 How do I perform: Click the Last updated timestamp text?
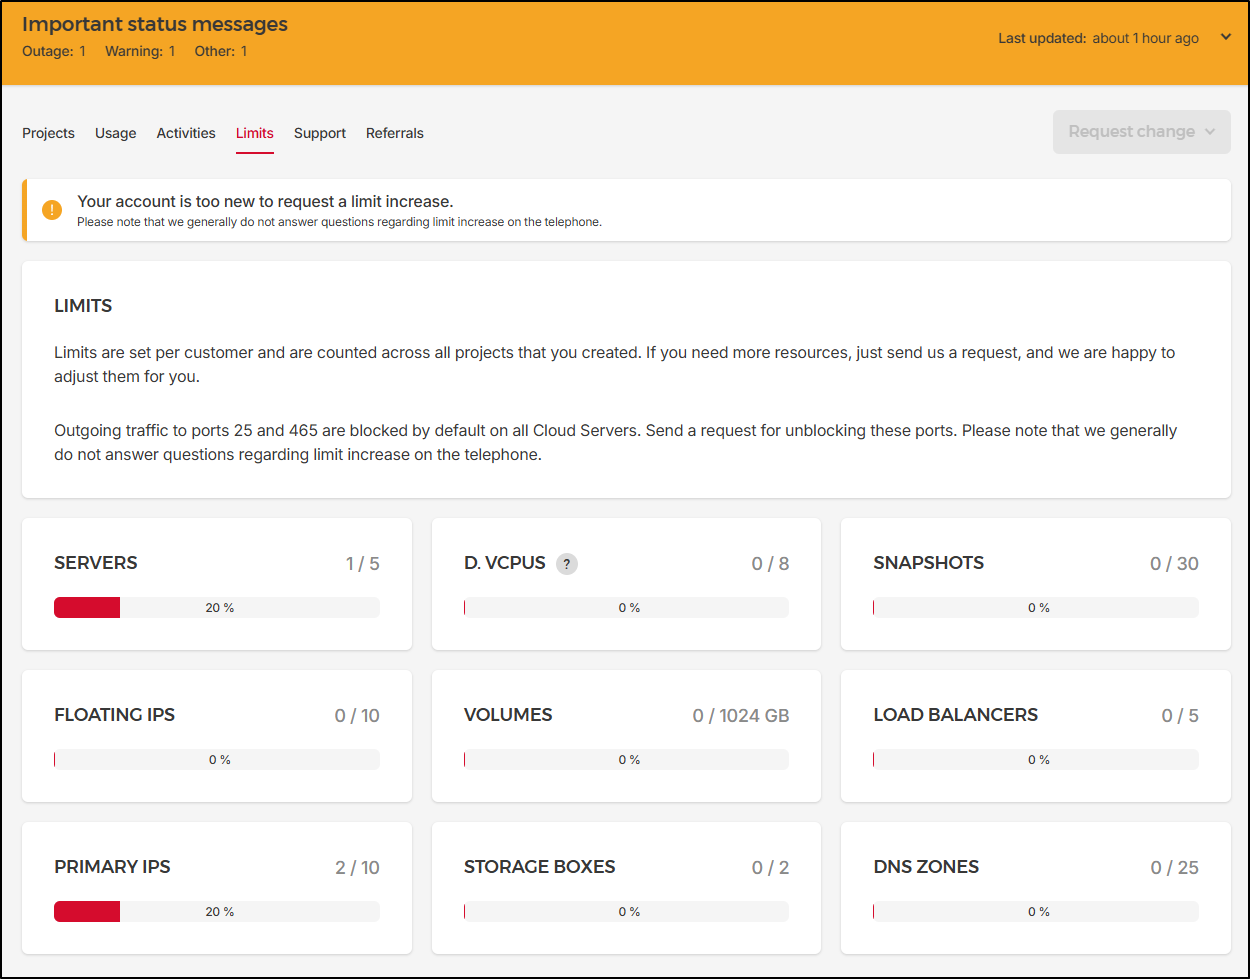[1098, 38]
